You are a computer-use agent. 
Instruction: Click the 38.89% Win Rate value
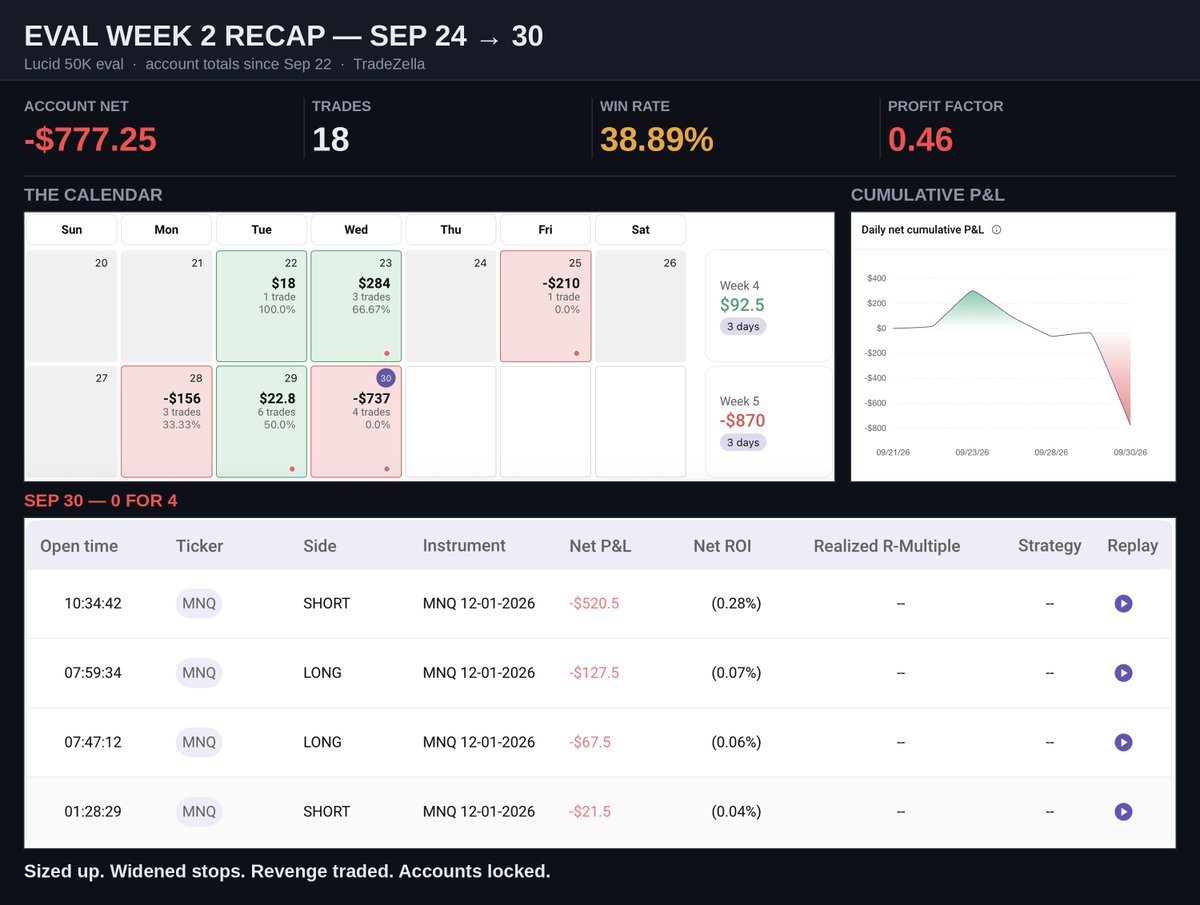pos(657,140)
